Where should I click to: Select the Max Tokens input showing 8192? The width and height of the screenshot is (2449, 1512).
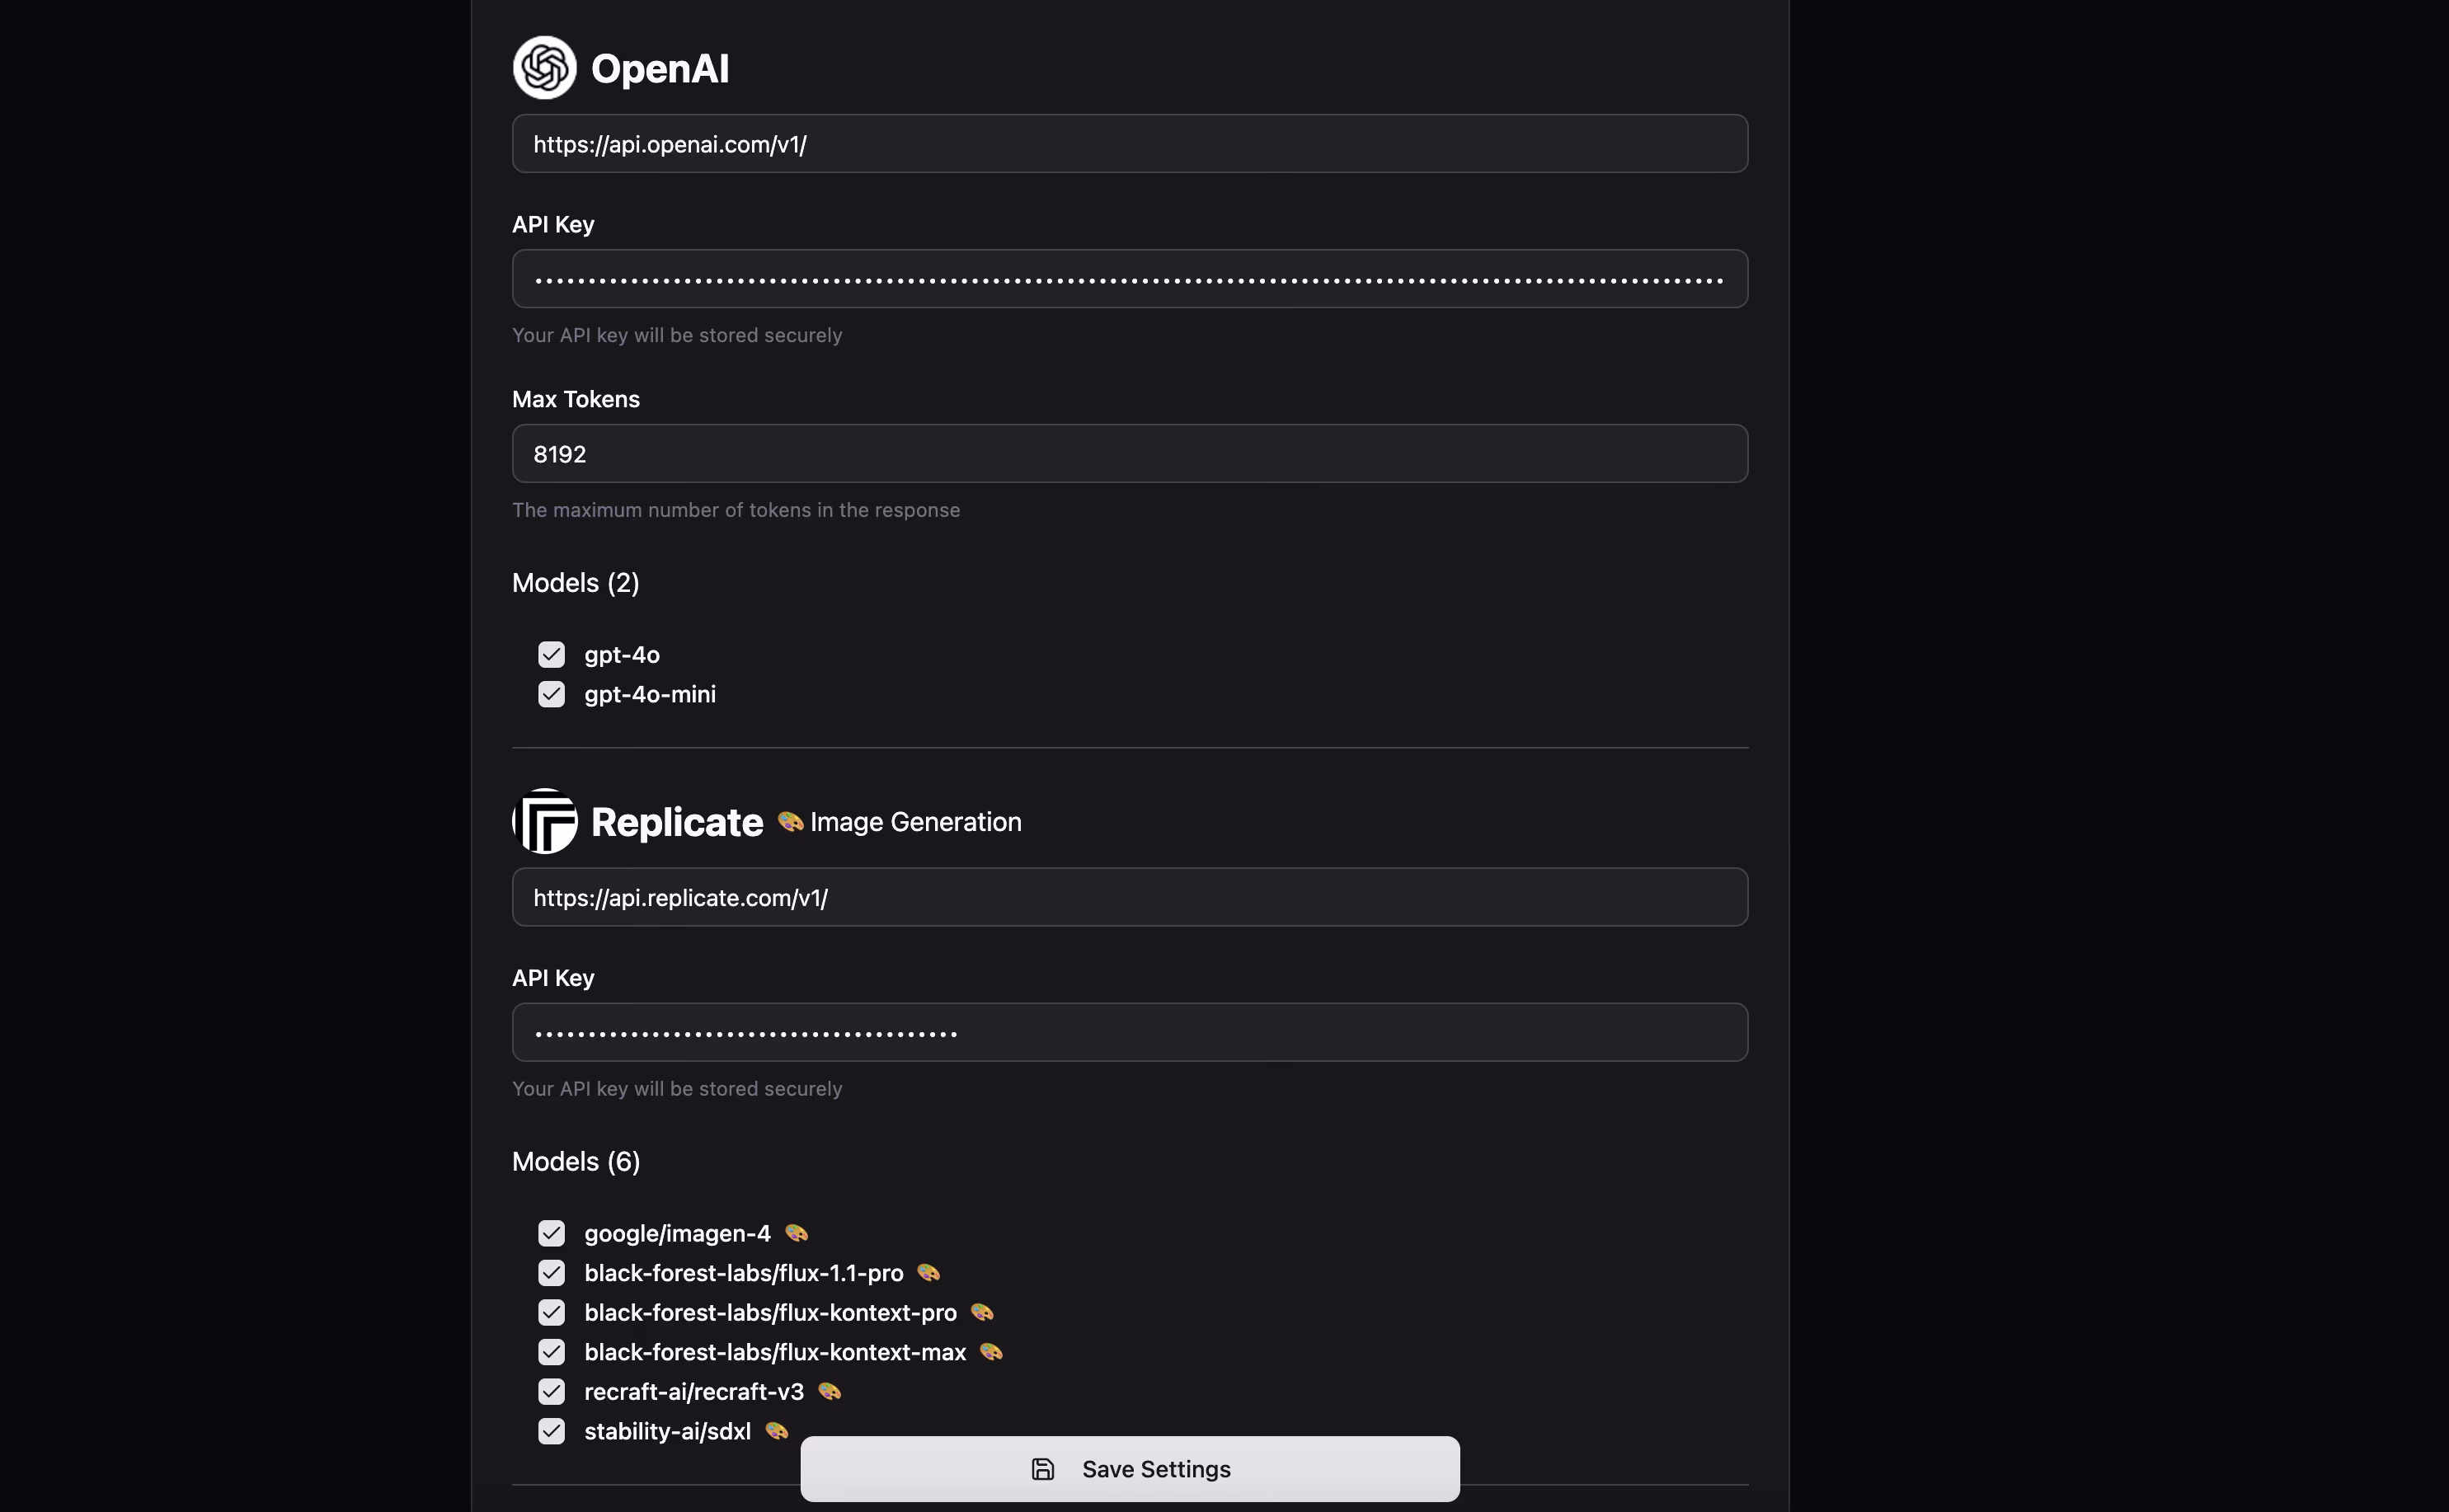[1130, 454]
